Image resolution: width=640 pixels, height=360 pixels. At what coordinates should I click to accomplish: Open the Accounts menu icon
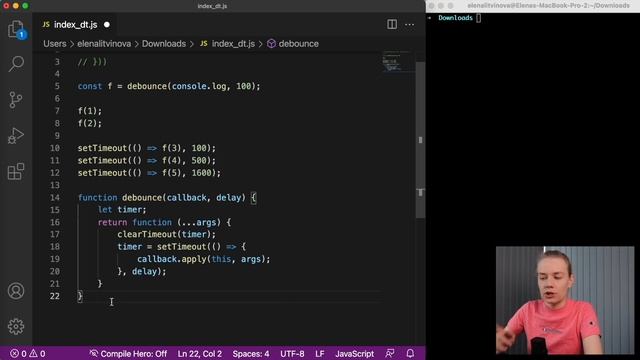tap(16, 291)
